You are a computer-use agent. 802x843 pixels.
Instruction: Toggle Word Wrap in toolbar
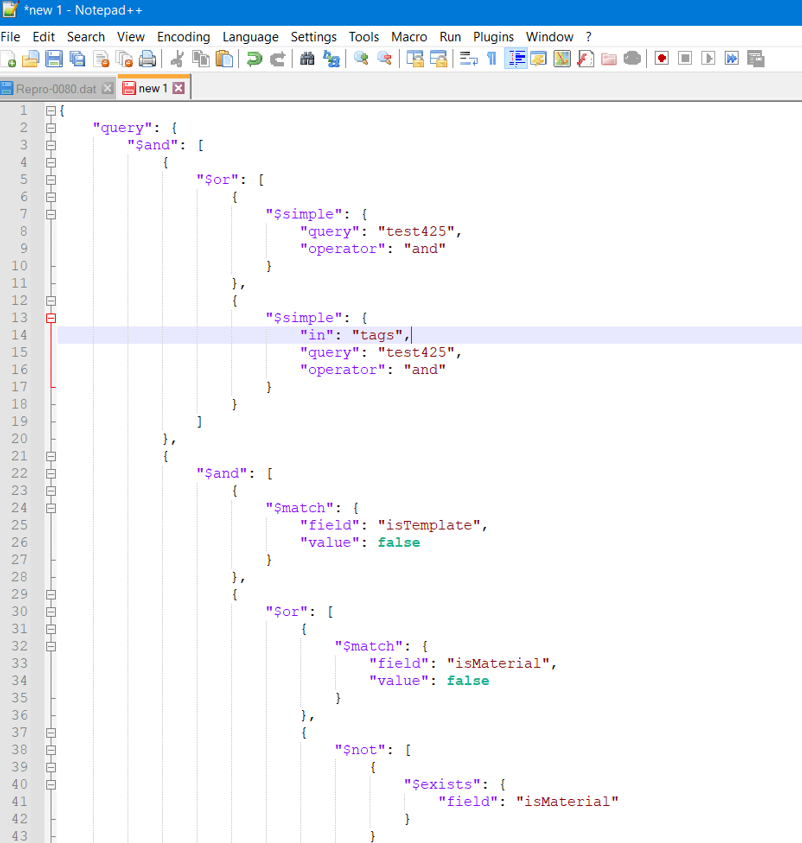click(468, 59)
